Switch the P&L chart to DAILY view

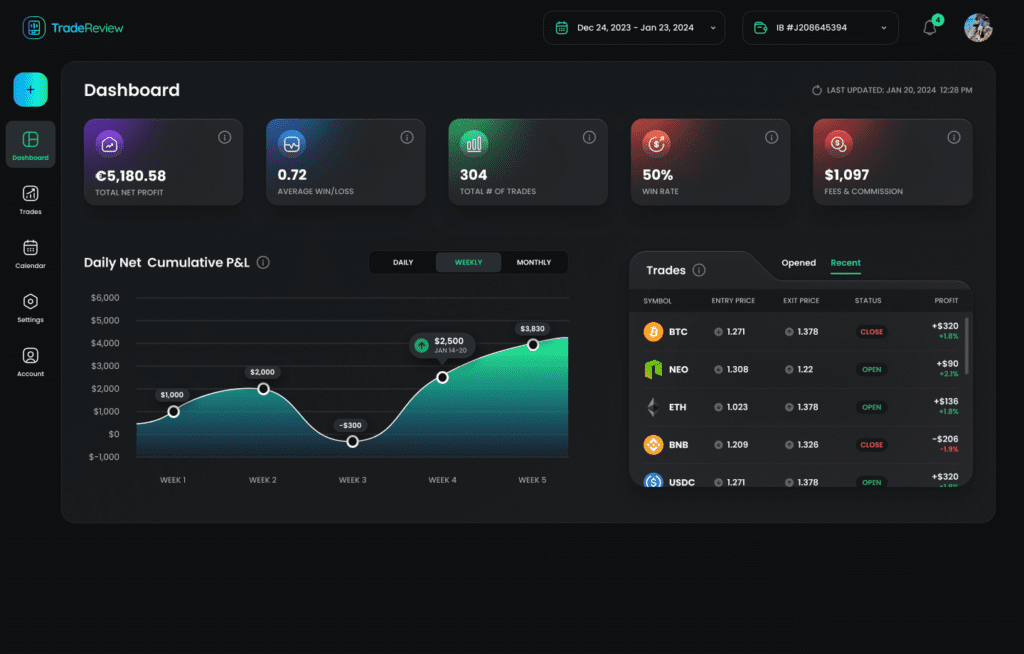403,262
